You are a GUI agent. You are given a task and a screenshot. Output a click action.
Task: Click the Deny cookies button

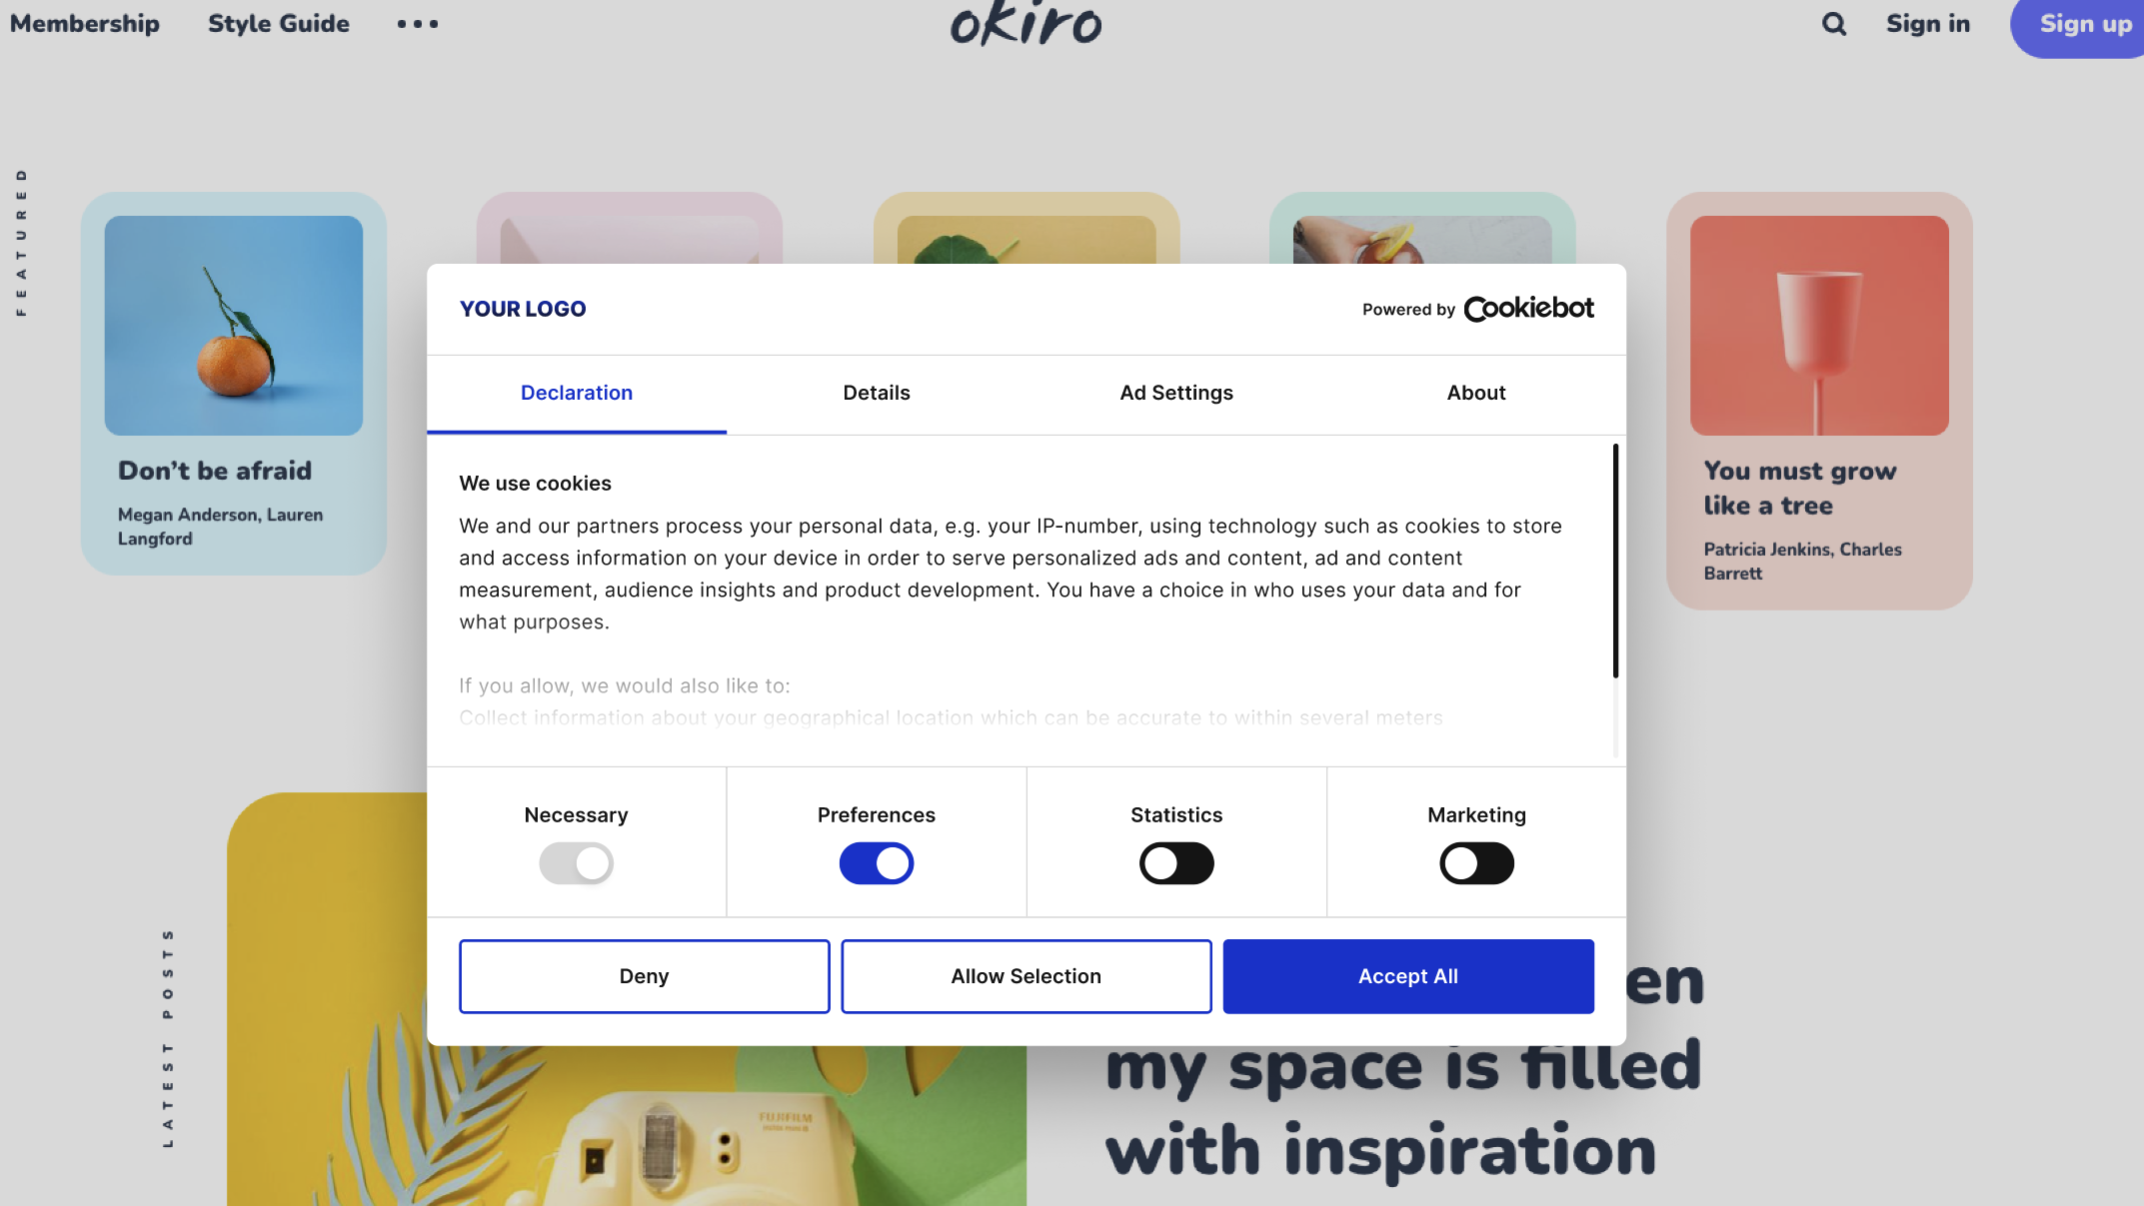pyautogui.click(x=643, y=975)
